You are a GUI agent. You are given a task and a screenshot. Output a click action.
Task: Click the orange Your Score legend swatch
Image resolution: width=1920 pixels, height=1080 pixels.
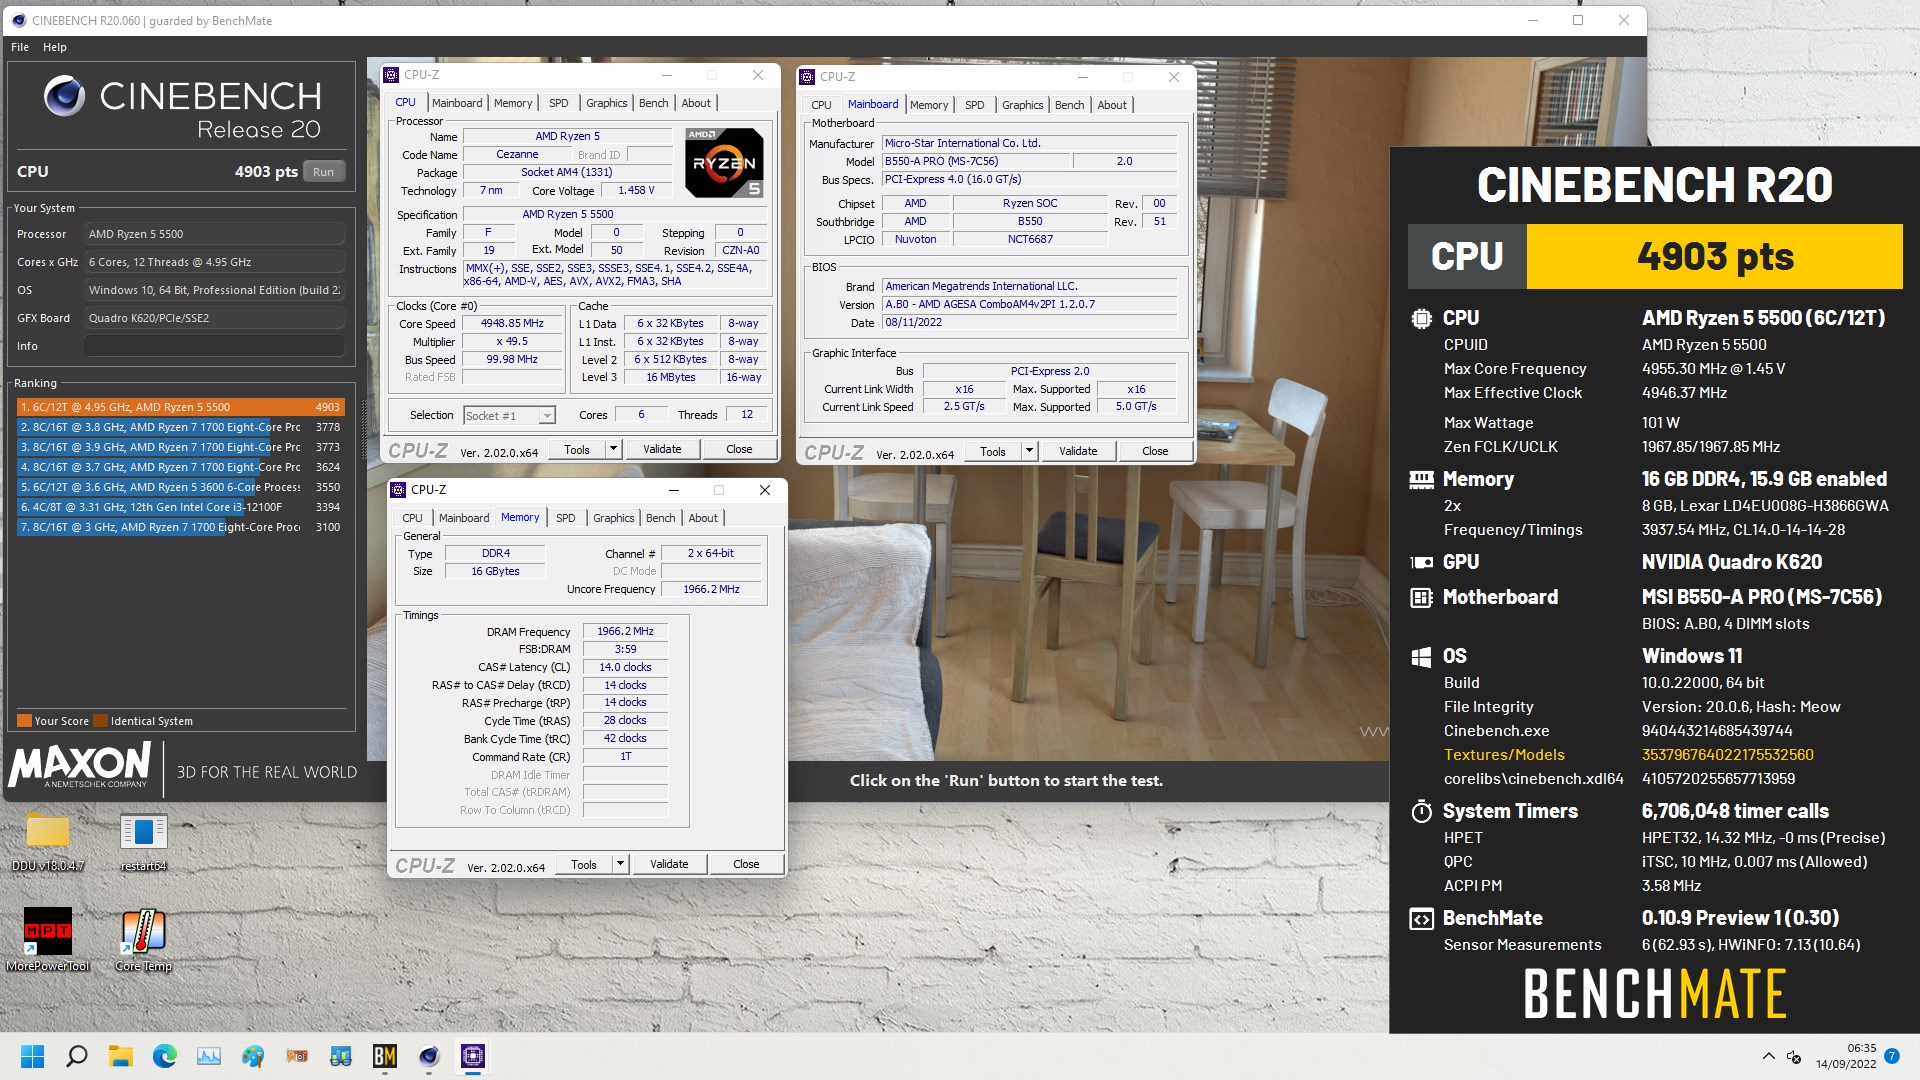pyautogui.click(x=24, y=721)
